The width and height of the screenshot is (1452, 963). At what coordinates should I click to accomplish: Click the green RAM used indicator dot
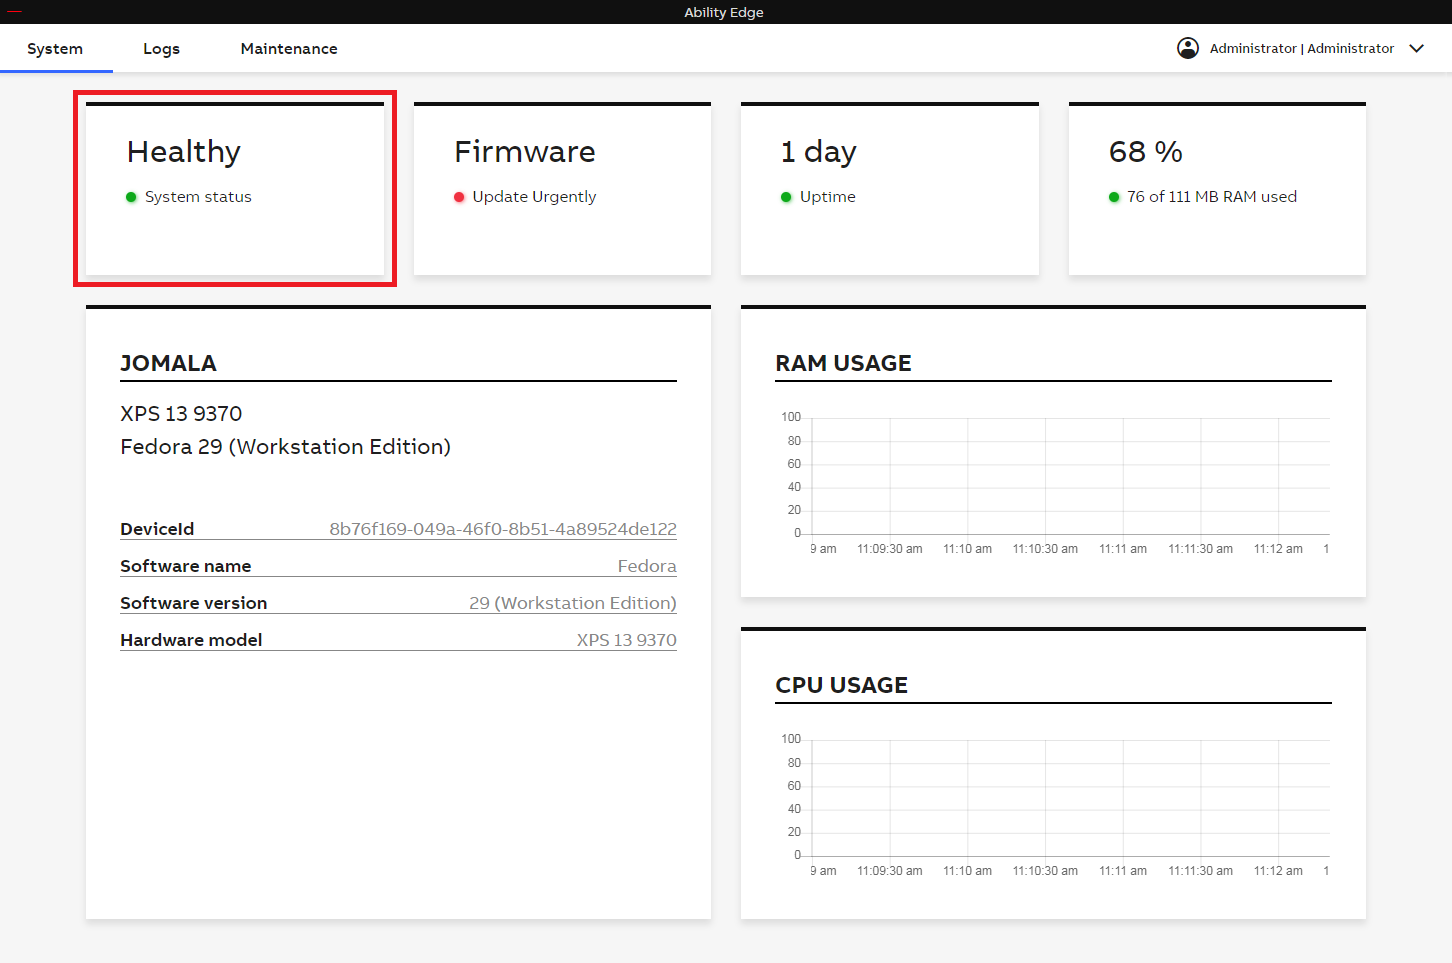click(1114, 197)
